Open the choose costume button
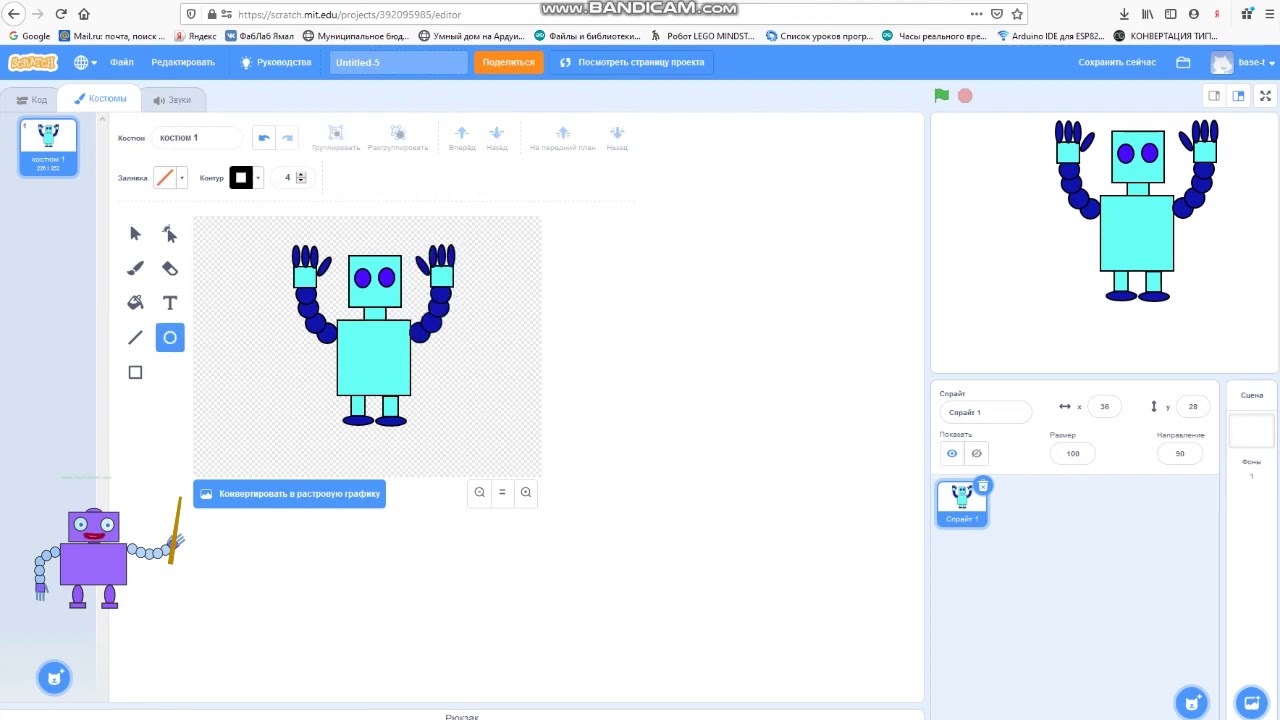Screen dimensions: 1280x720 (x=55, y=678)
